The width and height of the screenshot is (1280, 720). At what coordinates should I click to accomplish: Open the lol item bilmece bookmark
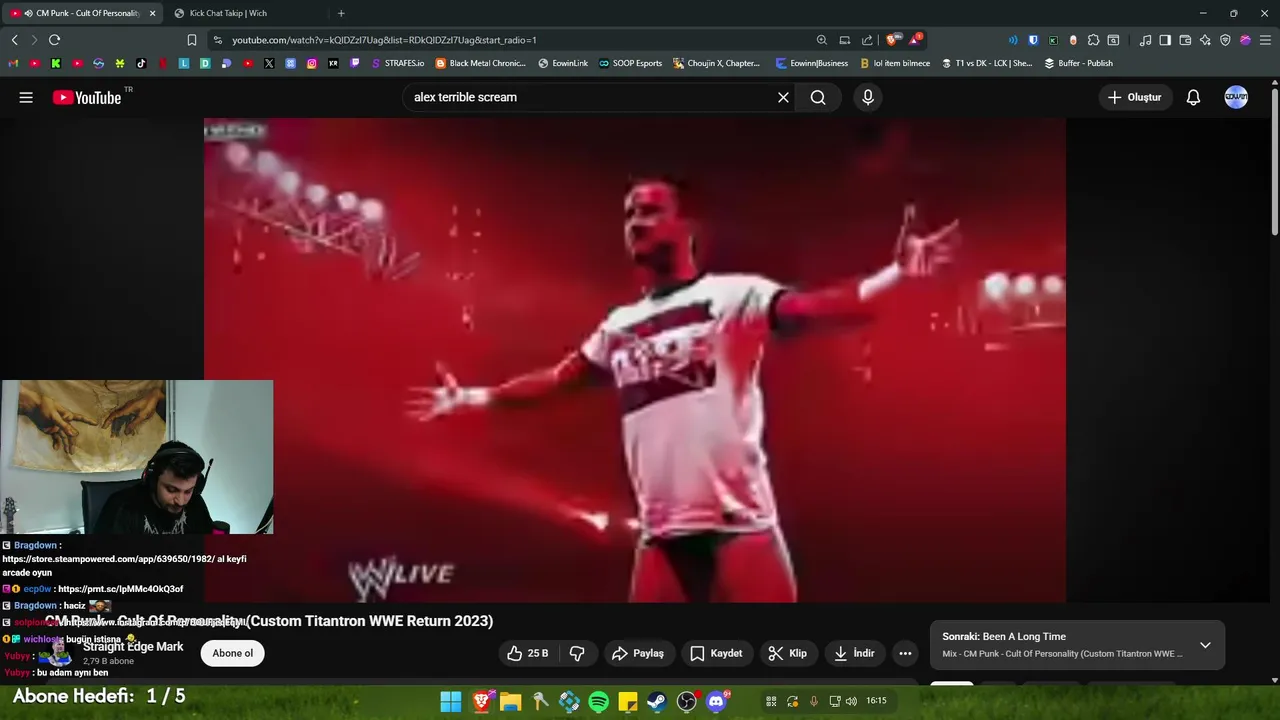pos(895,63)
